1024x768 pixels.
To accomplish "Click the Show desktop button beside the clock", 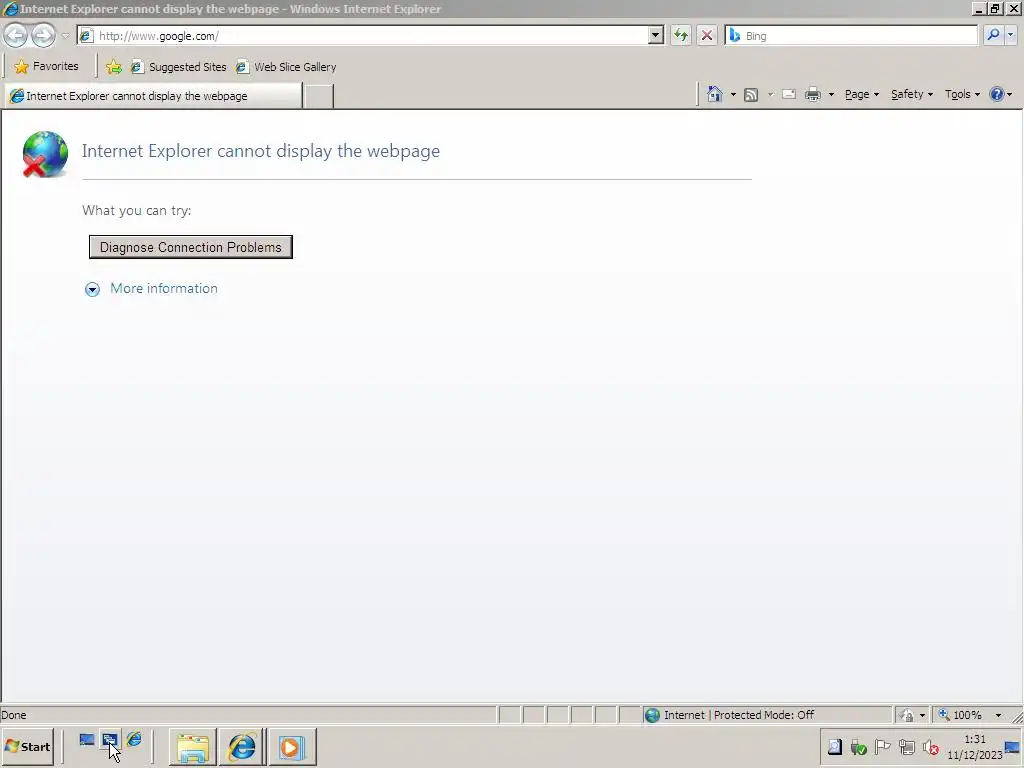I will tap(1012, 747).
